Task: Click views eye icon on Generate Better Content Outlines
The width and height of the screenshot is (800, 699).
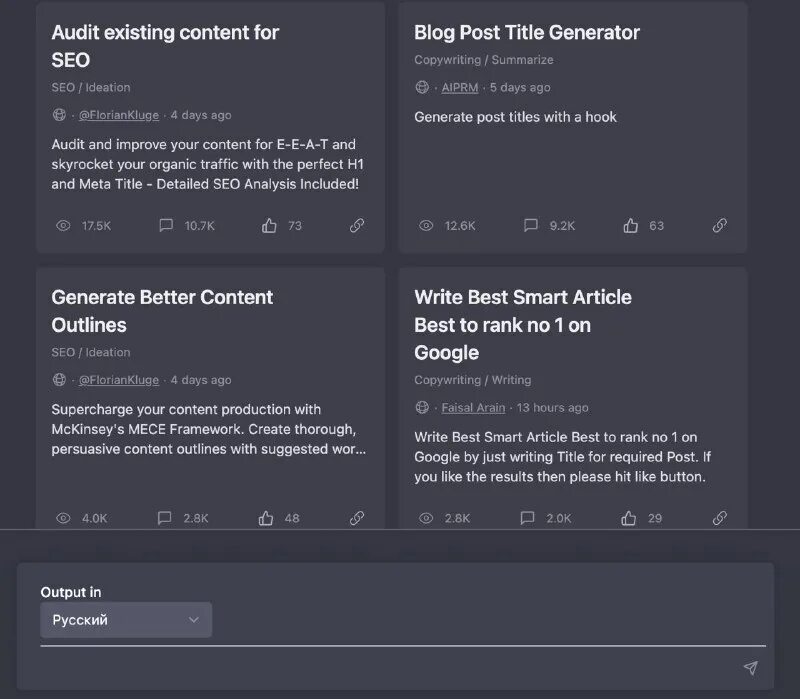Action: [x=62, y=518]
